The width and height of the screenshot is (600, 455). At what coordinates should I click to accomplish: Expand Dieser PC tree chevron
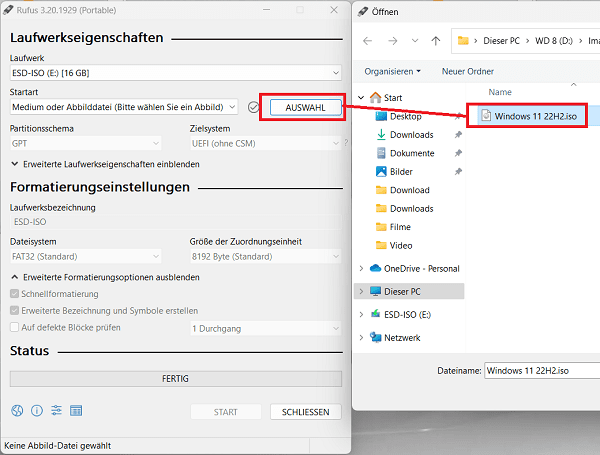[361, 292]
